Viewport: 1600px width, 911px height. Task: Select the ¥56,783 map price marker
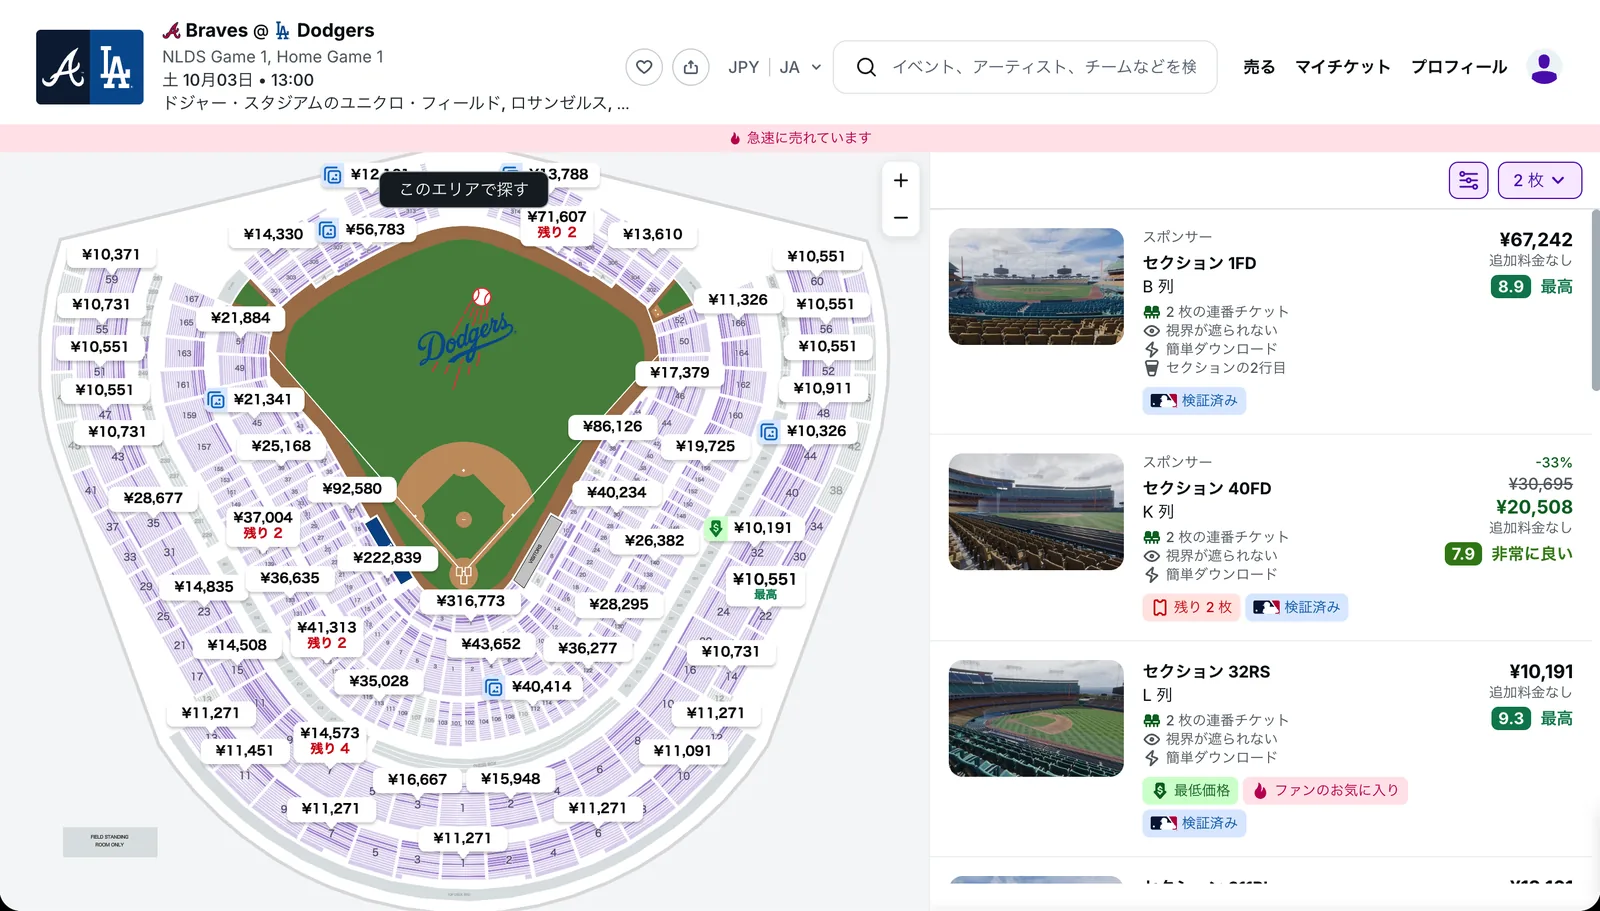[x=375, y=229]
